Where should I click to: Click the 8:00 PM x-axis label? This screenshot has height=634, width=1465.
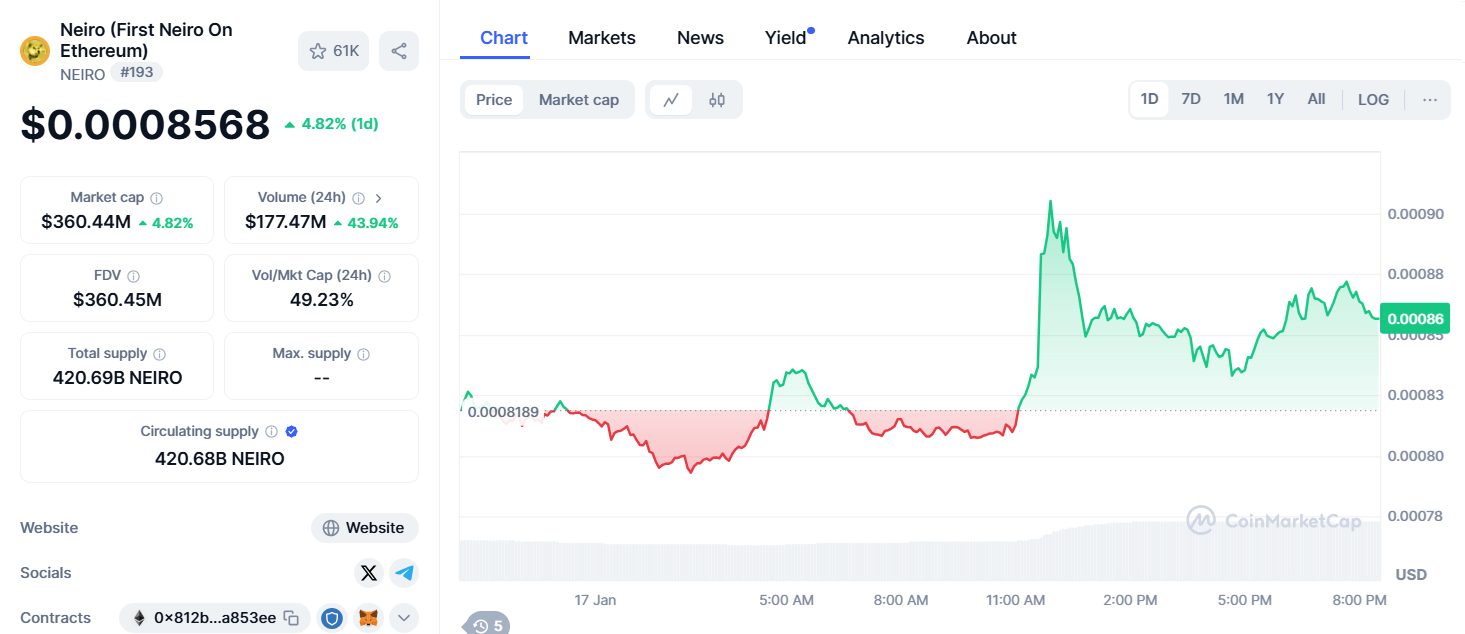point(1360,600)
